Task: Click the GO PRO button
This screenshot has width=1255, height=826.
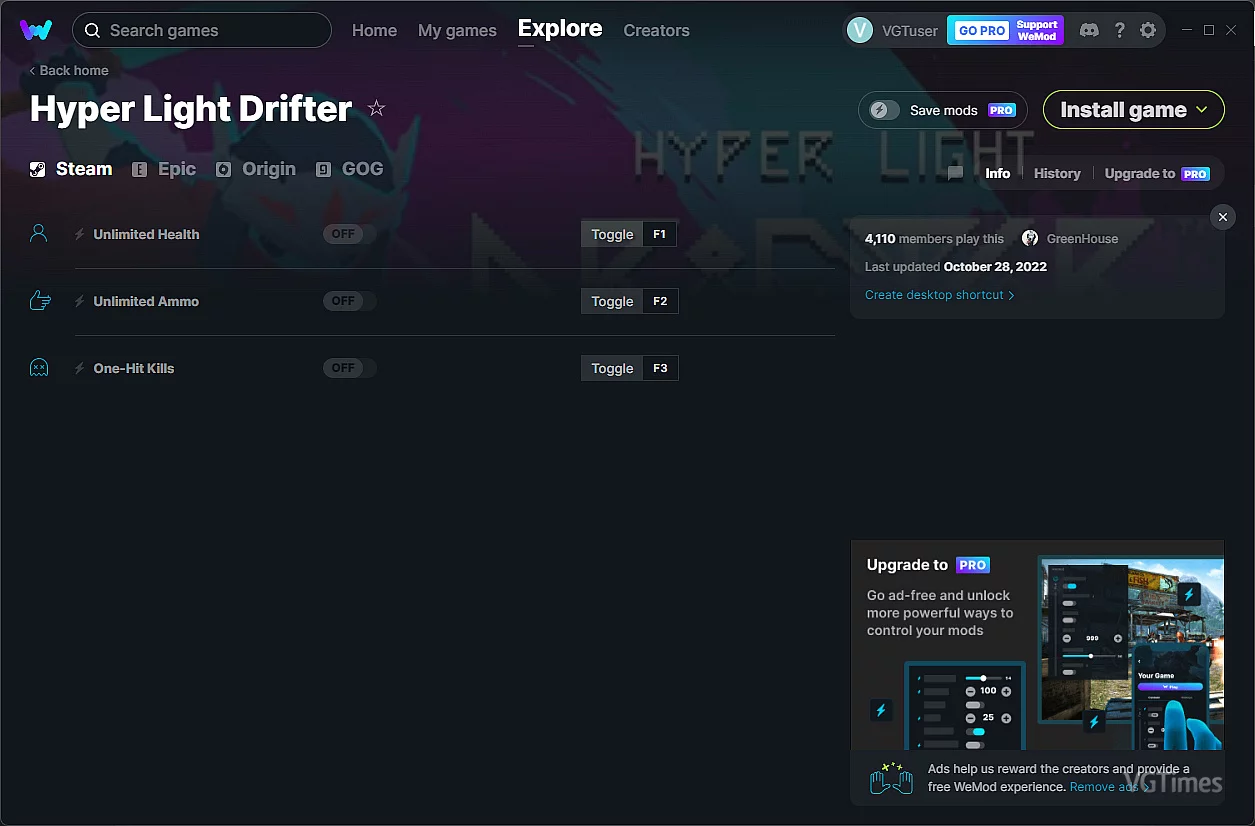Action: point(982,30)
